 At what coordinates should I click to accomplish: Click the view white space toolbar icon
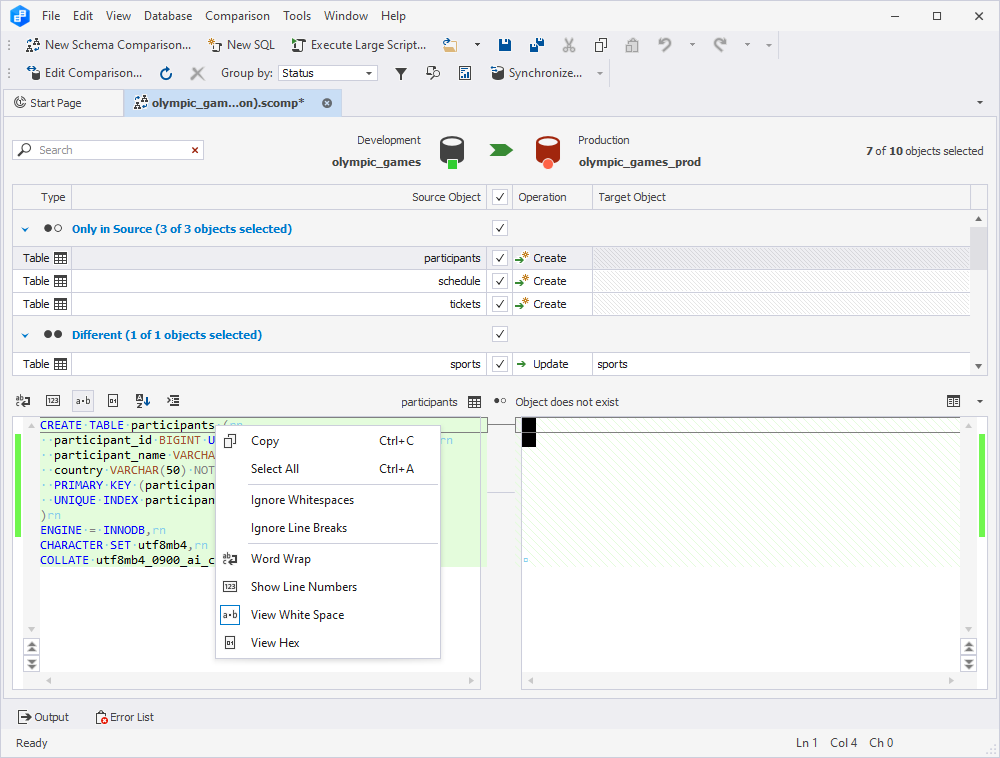[x=83, y=400]
